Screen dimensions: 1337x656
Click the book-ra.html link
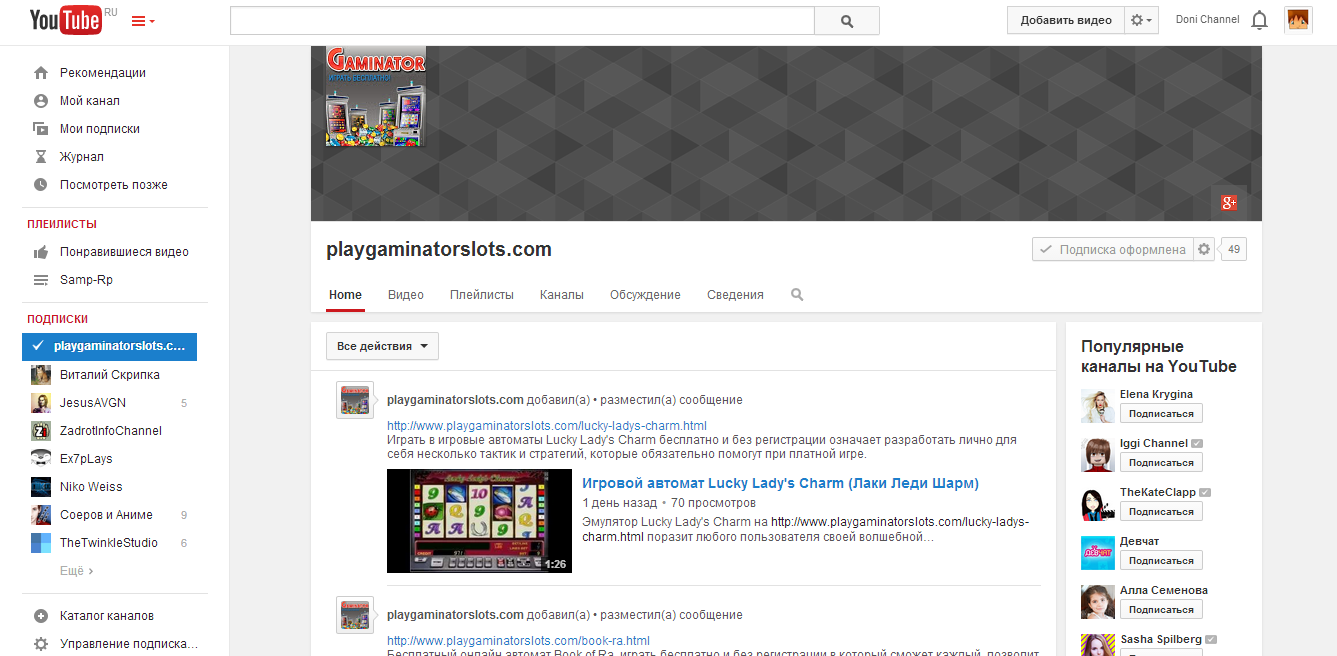tap(518, 641)
